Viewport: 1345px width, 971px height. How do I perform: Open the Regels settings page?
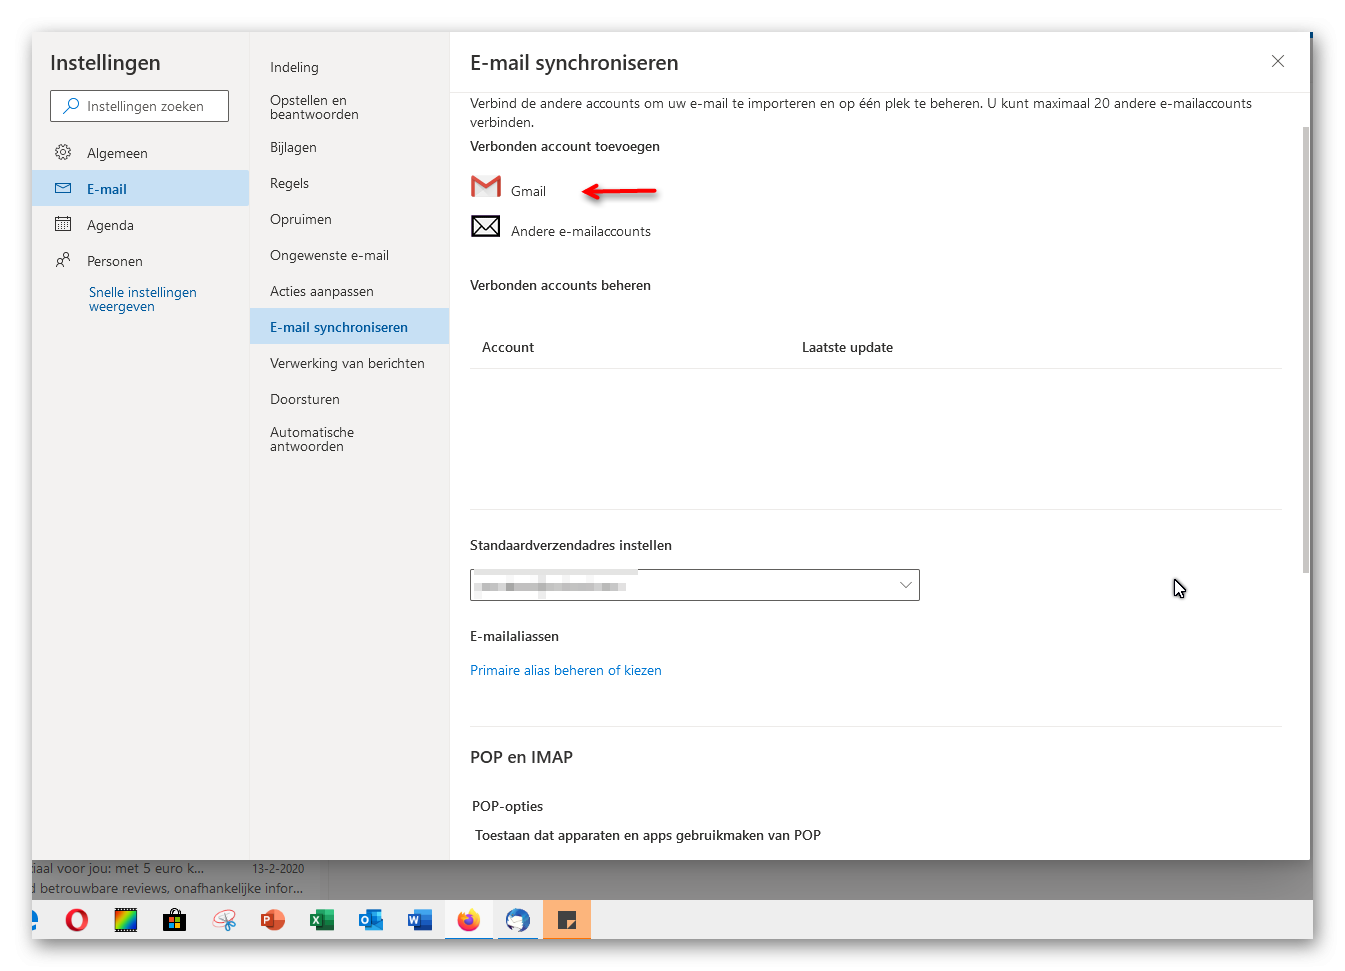pos(289,183)
